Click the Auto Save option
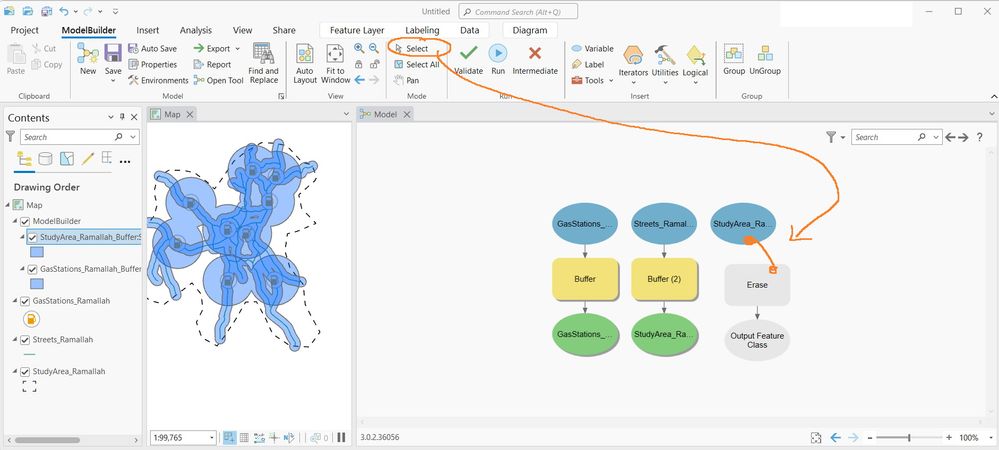This screenshot has width=999, height=450. pos(152,48)
